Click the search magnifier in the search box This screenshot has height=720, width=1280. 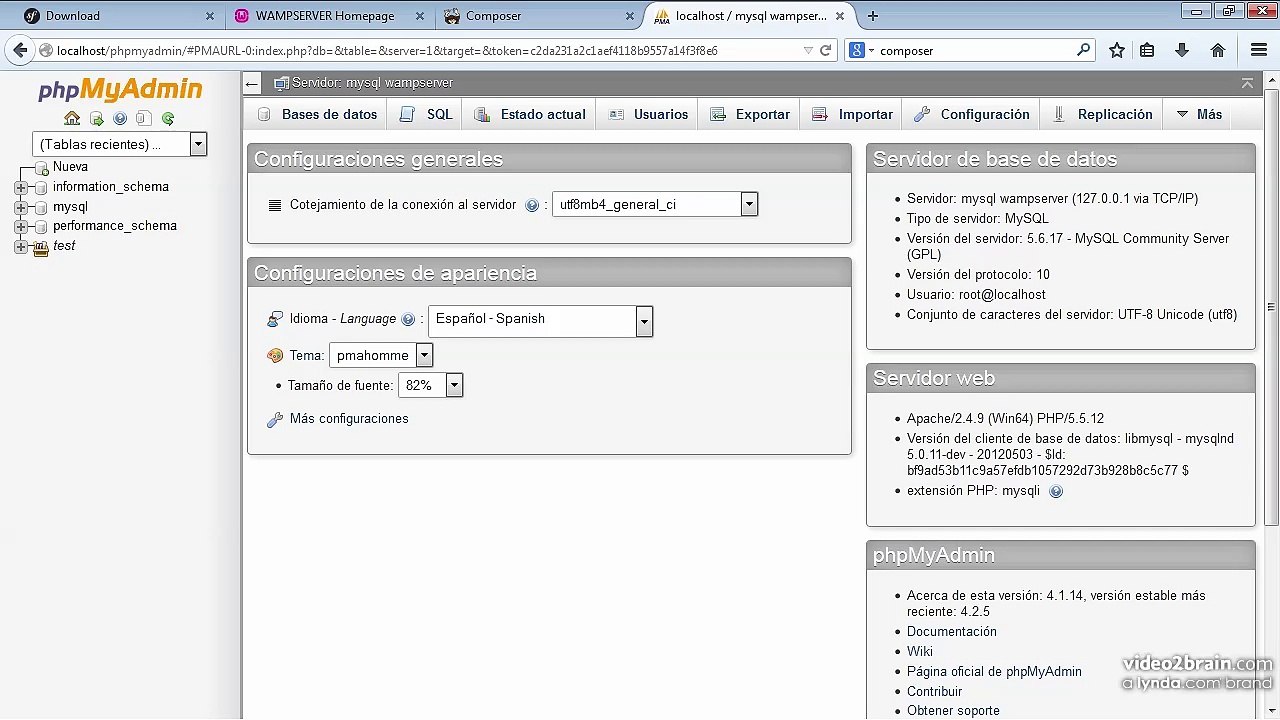[1084, 50]
